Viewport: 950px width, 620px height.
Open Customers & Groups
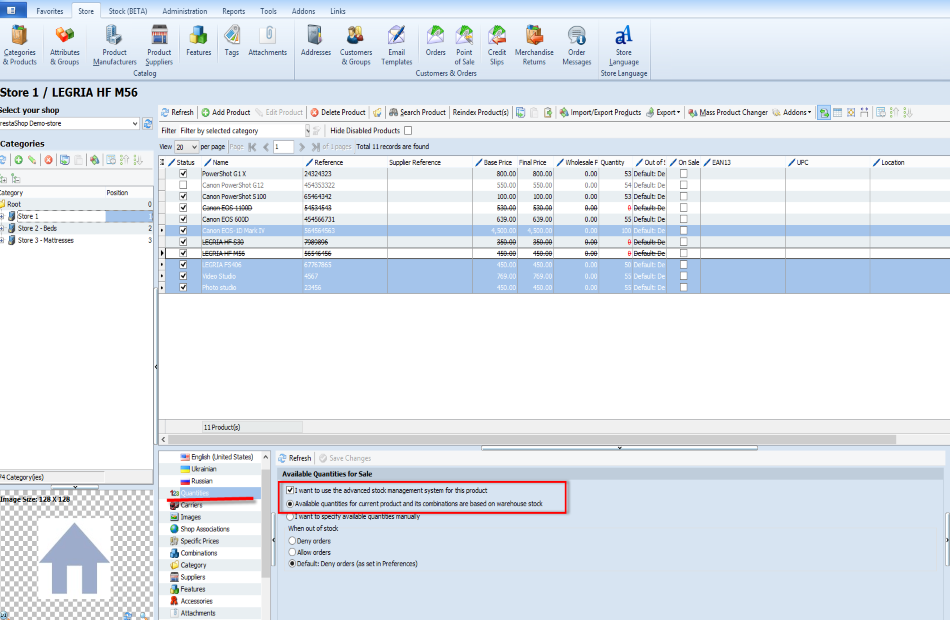356,45
